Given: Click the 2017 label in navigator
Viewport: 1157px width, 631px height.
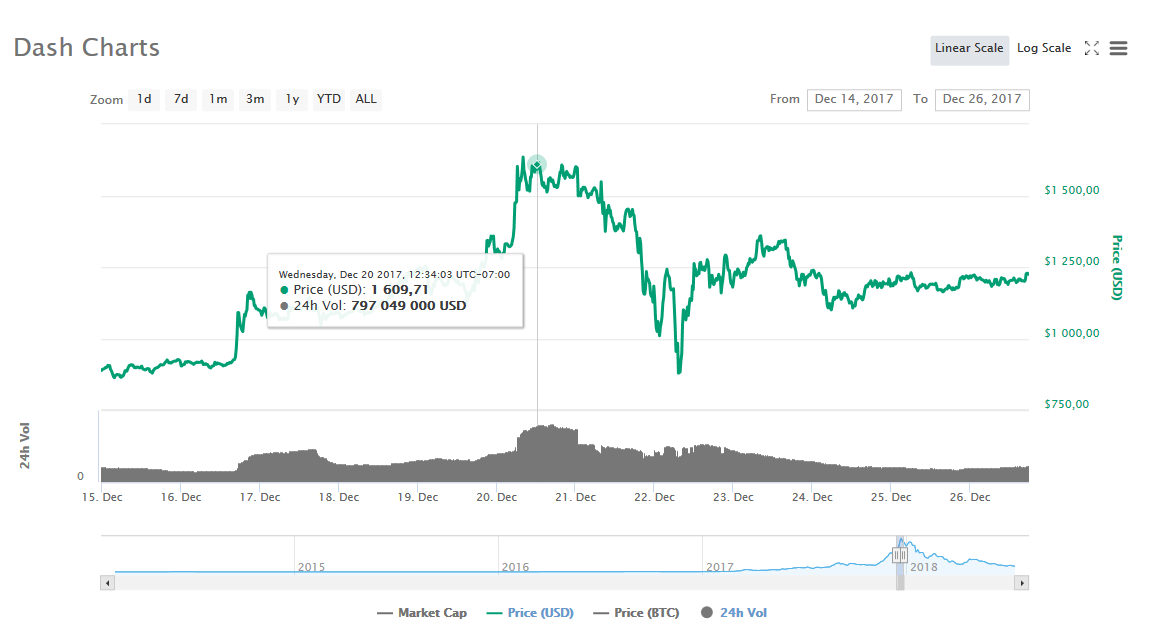Looking at the screenshot, I should (719, 567).
